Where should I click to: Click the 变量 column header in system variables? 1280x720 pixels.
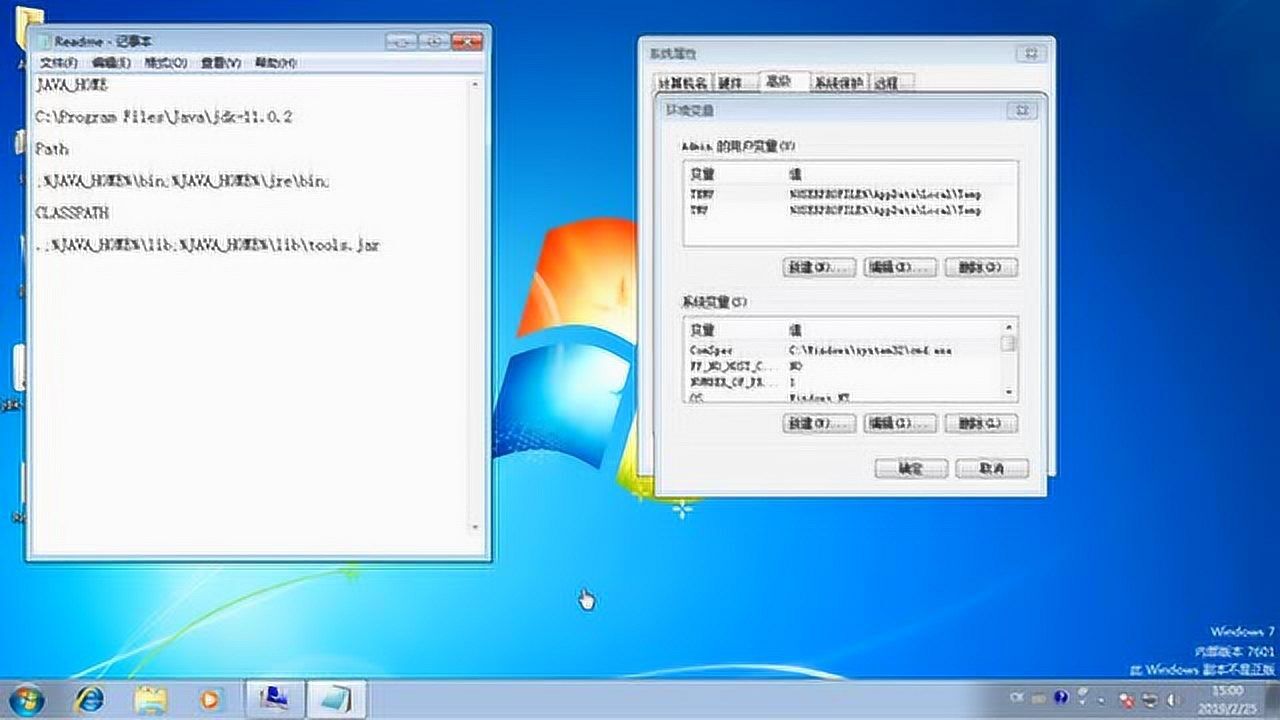(736, 330)
